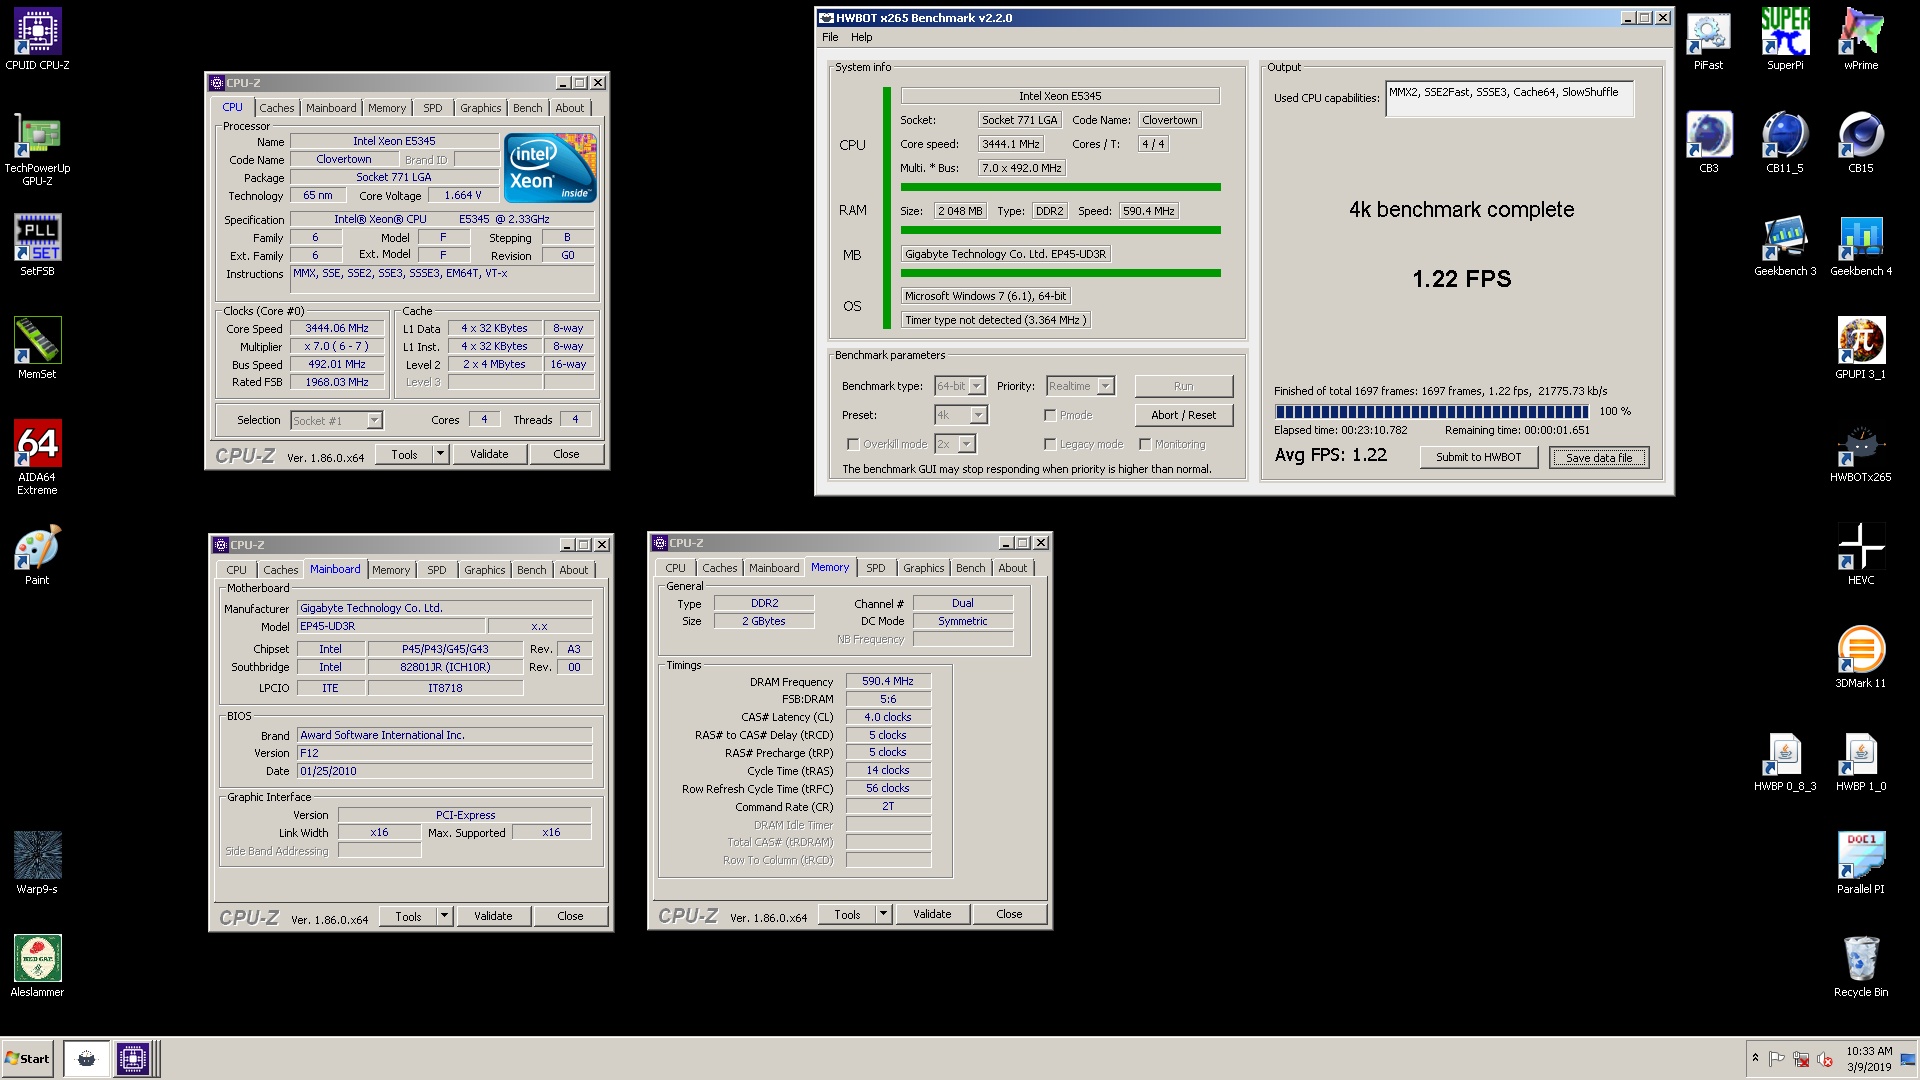This screenshot has height=1080, width=1920.
Task: Click the muted volume tray icon
Action: coord(1824,1059)
